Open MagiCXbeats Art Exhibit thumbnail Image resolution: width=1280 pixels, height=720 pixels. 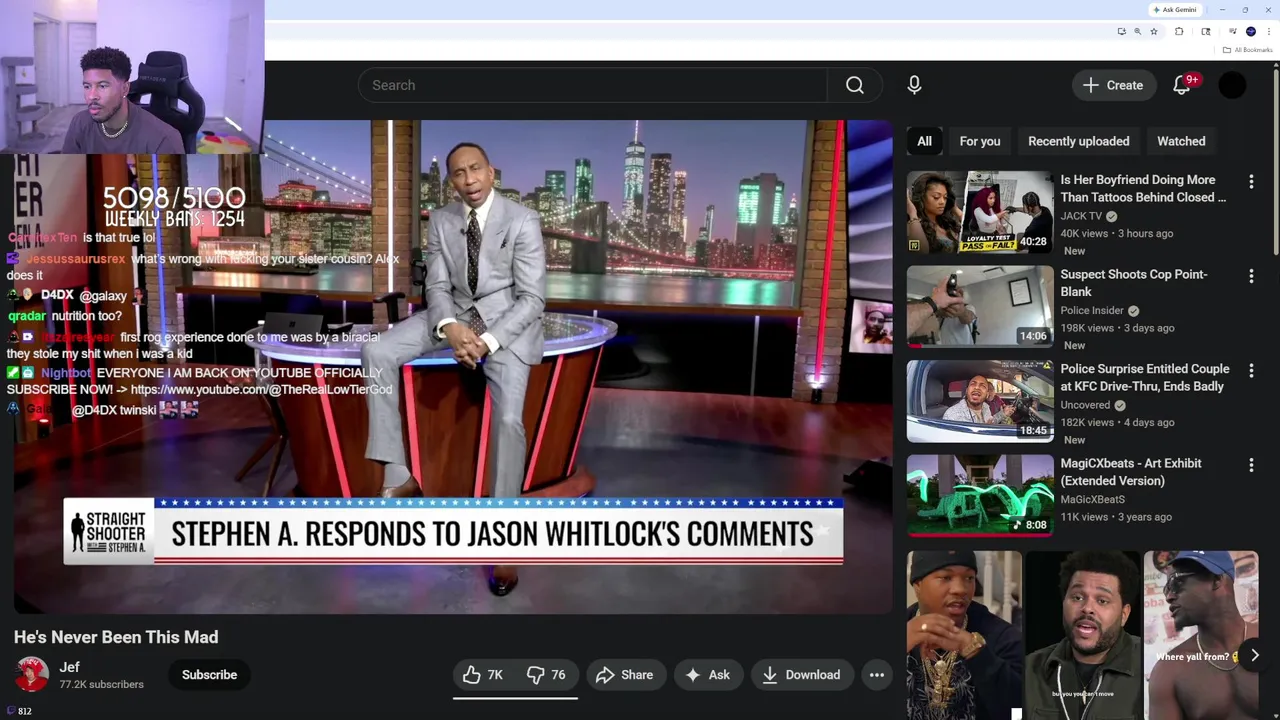point(980,495)
